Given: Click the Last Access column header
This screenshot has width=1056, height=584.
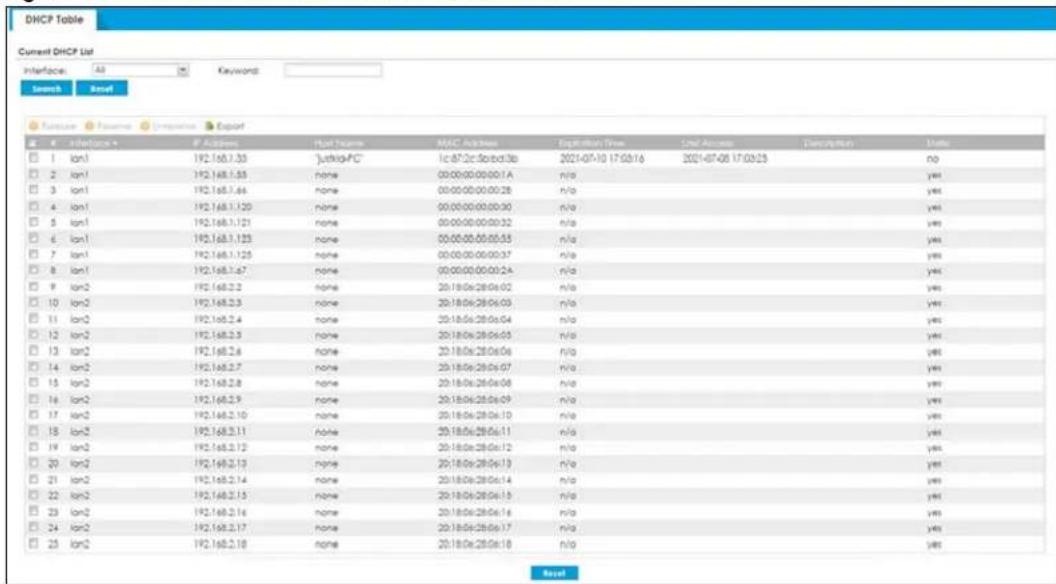Looking at the screenshot, I should click(x=707, y=143).
